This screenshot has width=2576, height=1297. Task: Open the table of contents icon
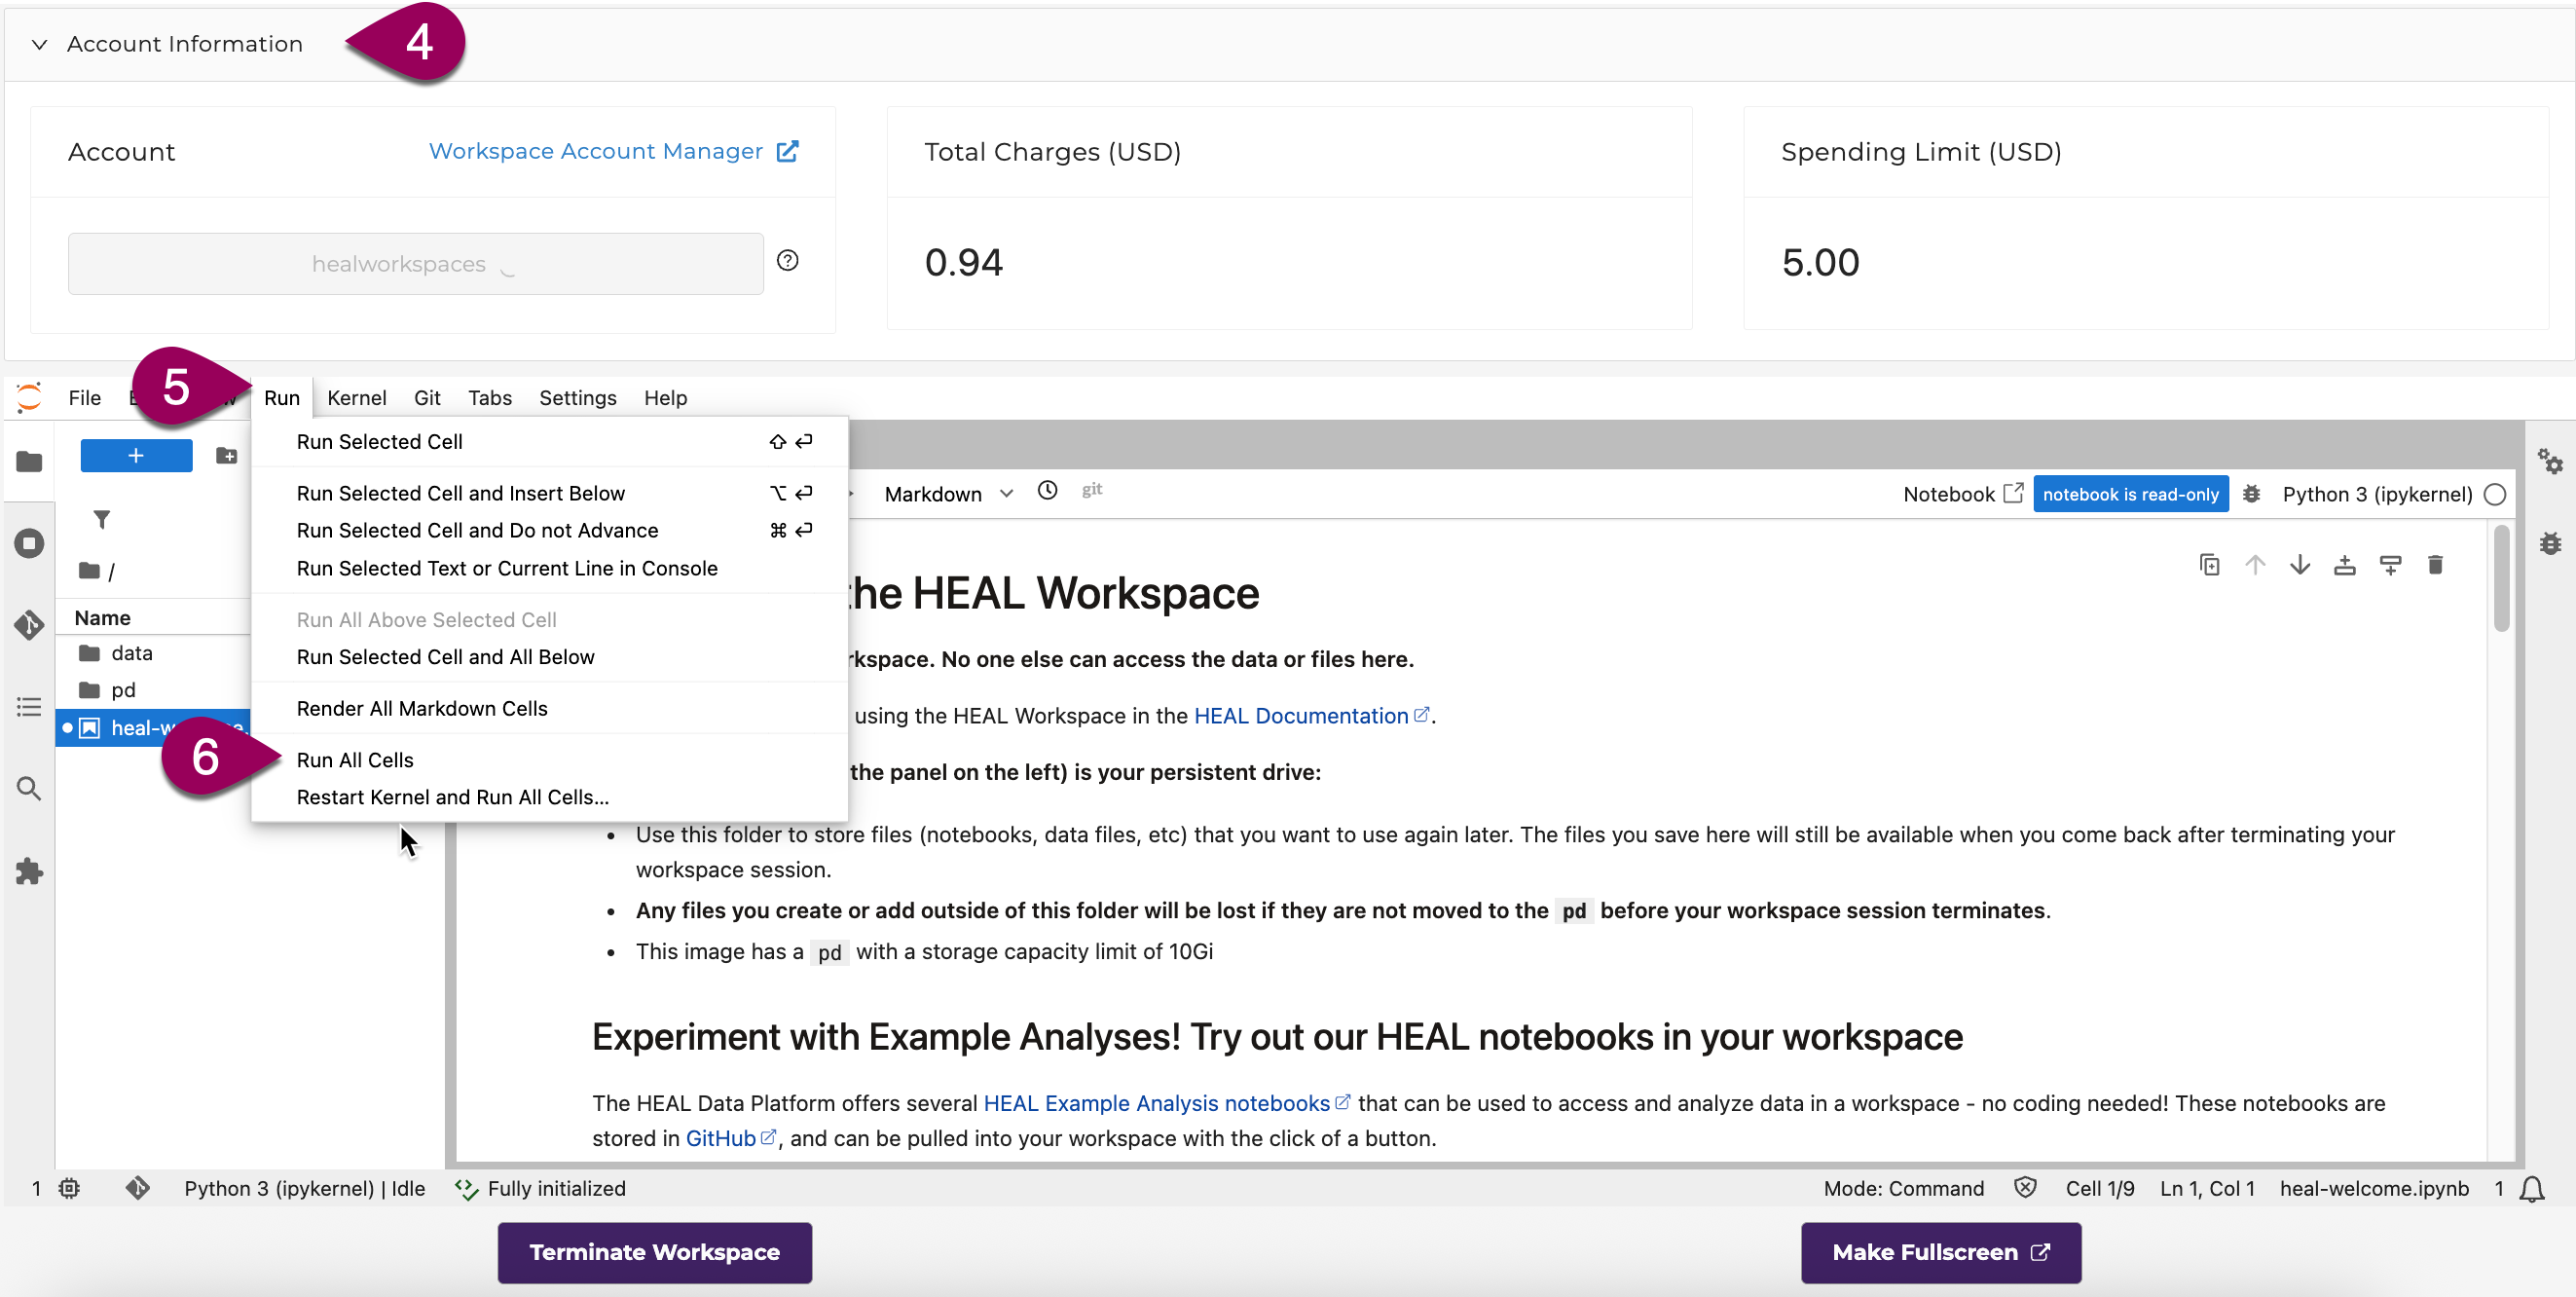point(29,707)
